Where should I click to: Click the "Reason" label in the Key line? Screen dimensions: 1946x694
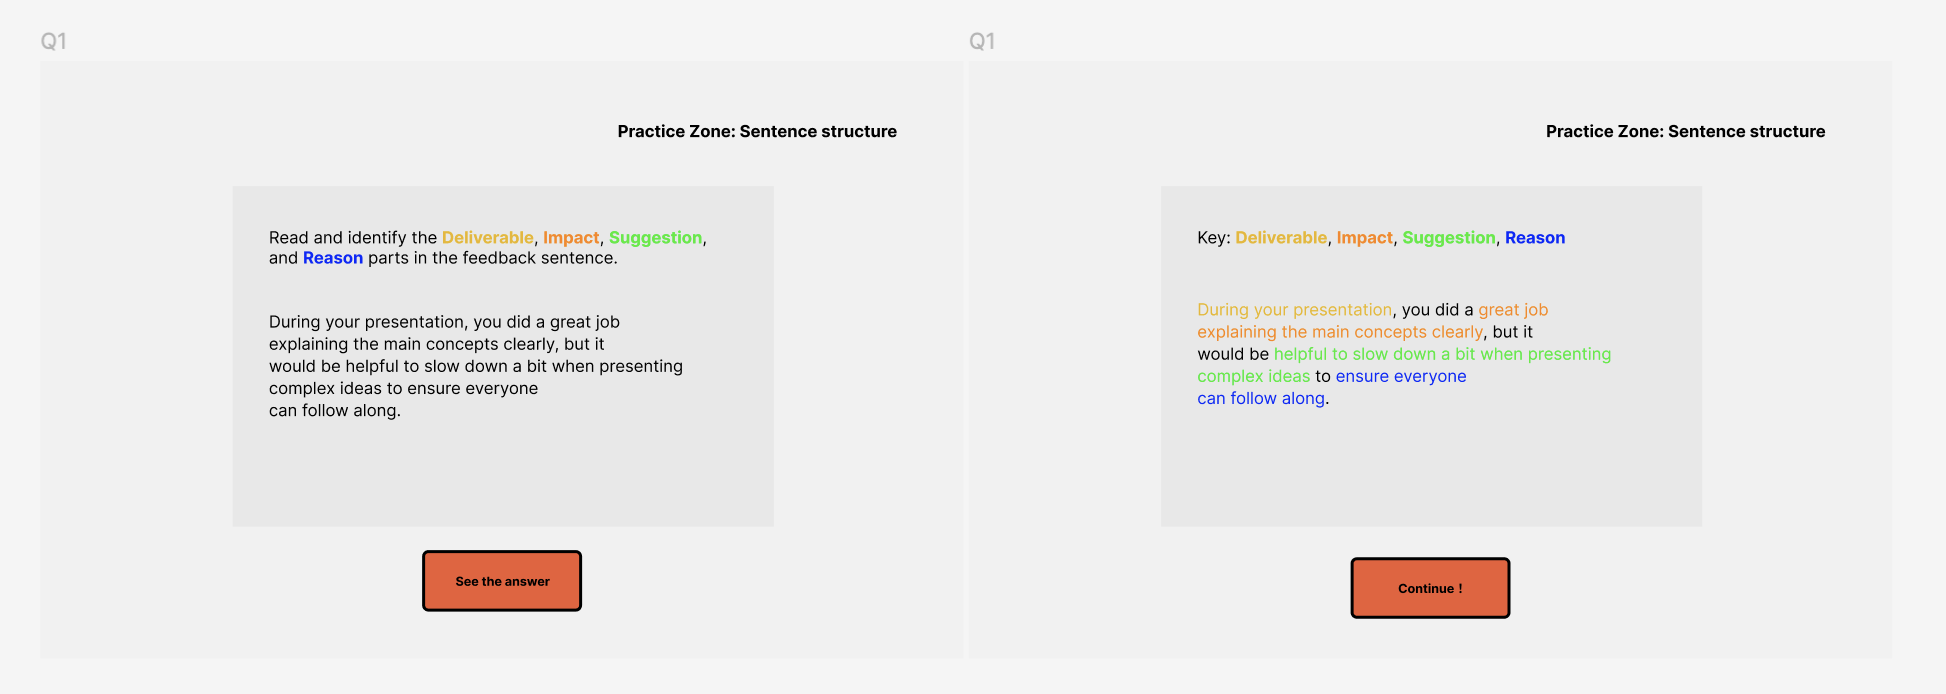(x=1535, y=237)
